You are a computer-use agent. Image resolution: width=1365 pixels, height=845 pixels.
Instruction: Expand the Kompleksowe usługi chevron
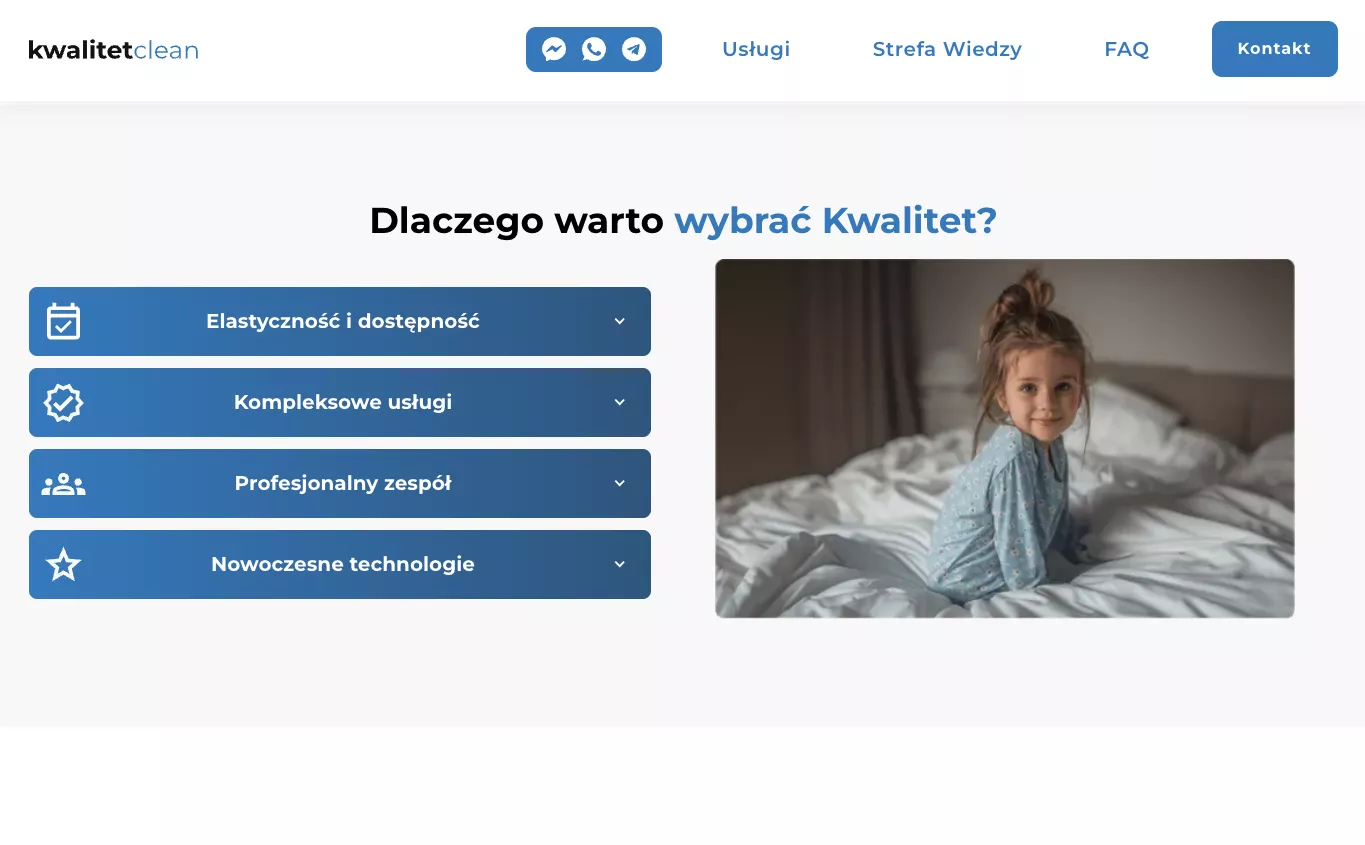[620, 402]
